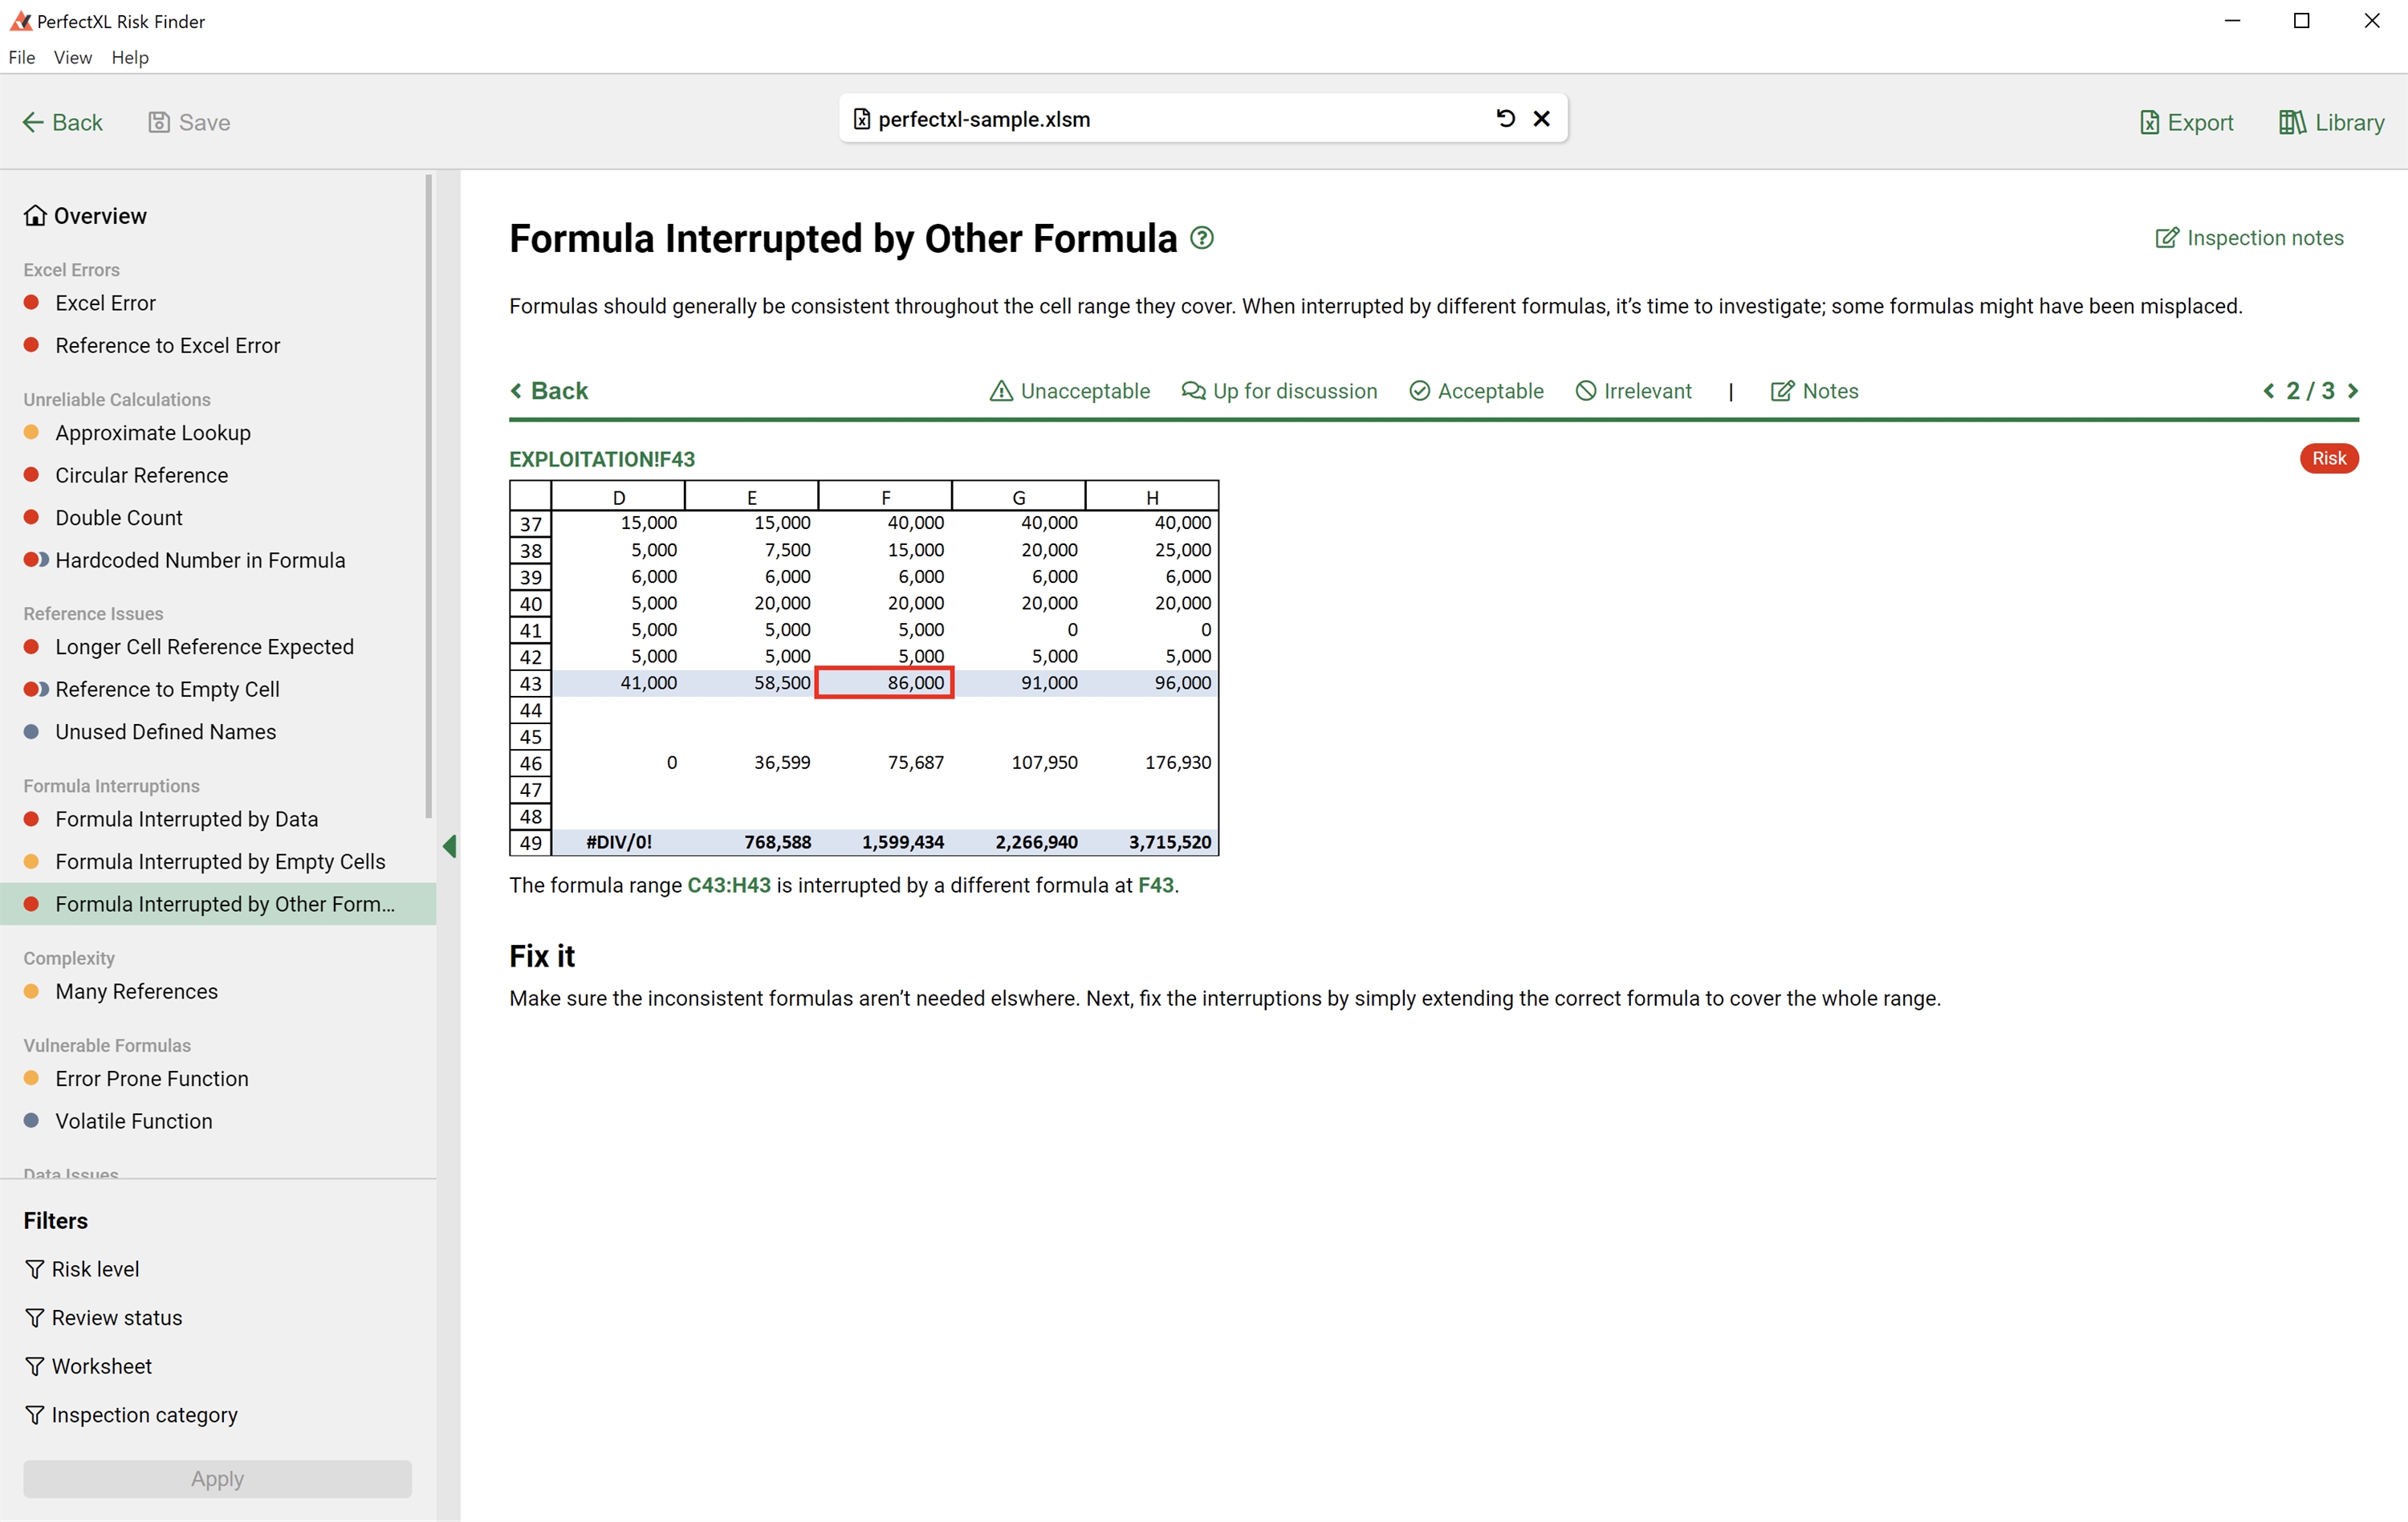Click the C43:H43 range link

pos(728,885)
